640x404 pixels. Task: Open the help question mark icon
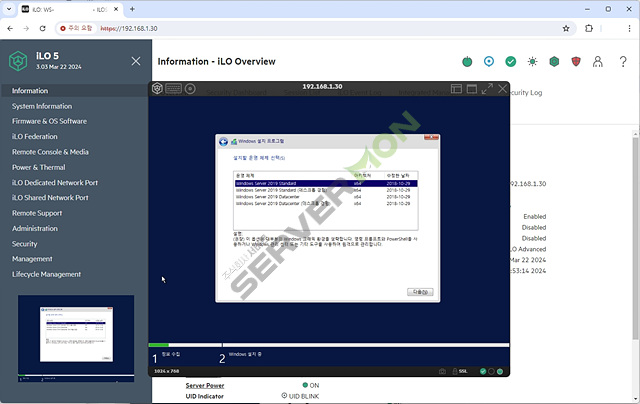coord(623,62)
